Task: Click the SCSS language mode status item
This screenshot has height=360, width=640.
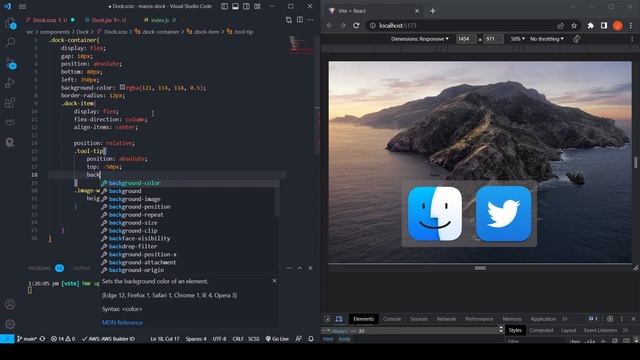Action: point(253,339)
